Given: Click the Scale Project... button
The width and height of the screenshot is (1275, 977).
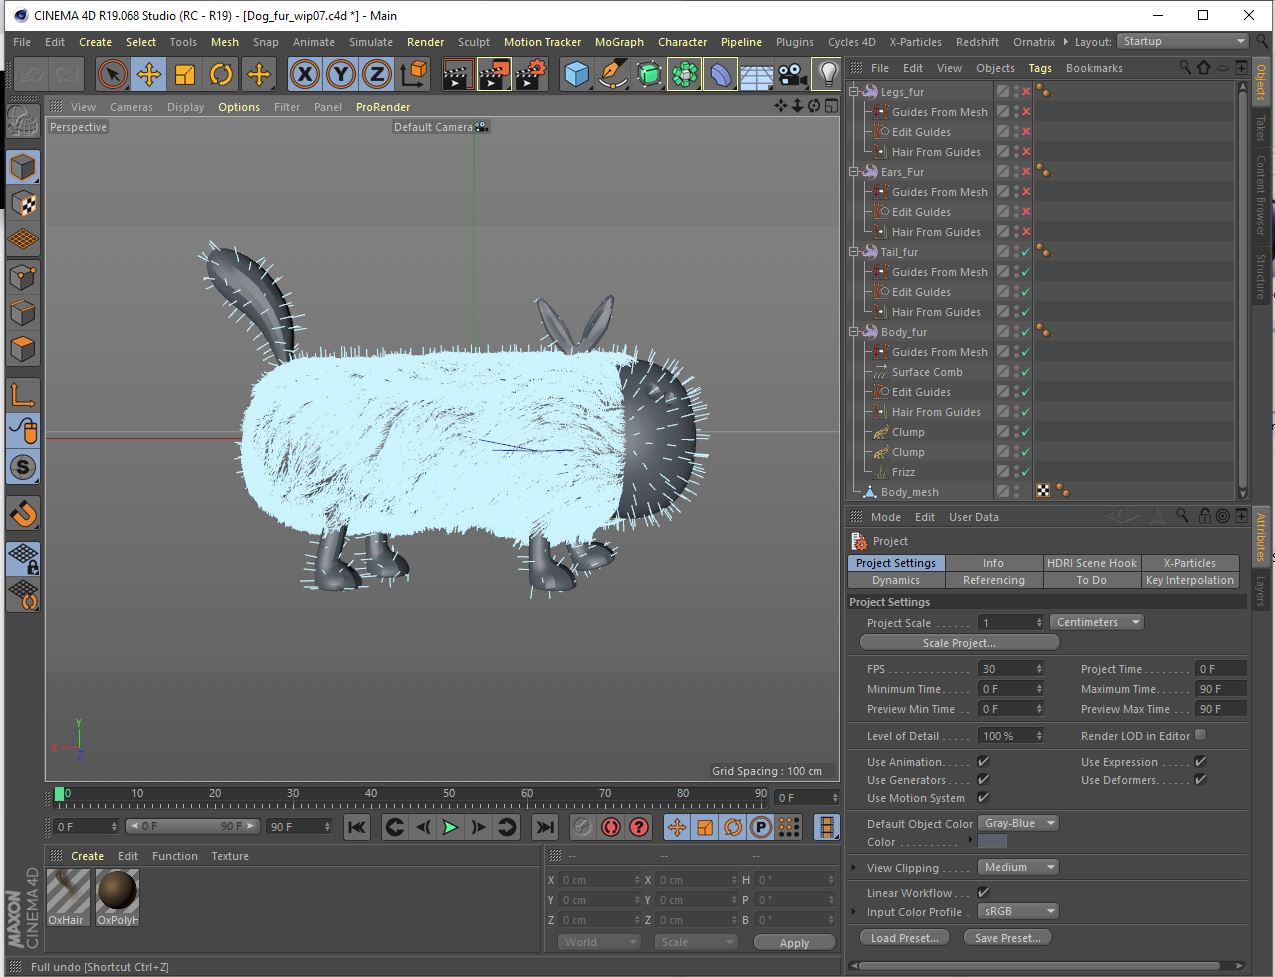Looking at the screenshot, I should 958,643.
